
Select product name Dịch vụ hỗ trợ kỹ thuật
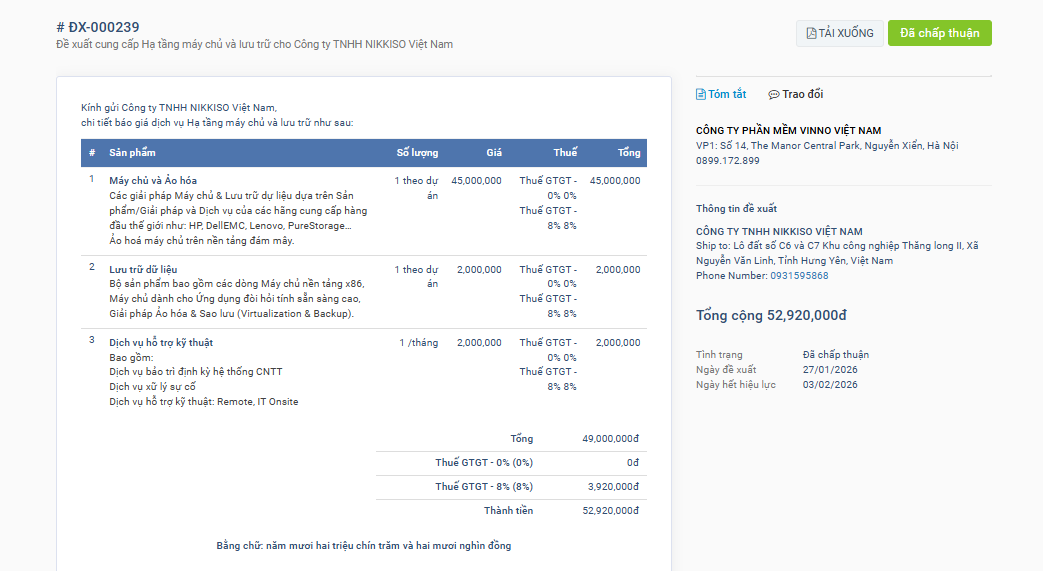tap(161, 343)
